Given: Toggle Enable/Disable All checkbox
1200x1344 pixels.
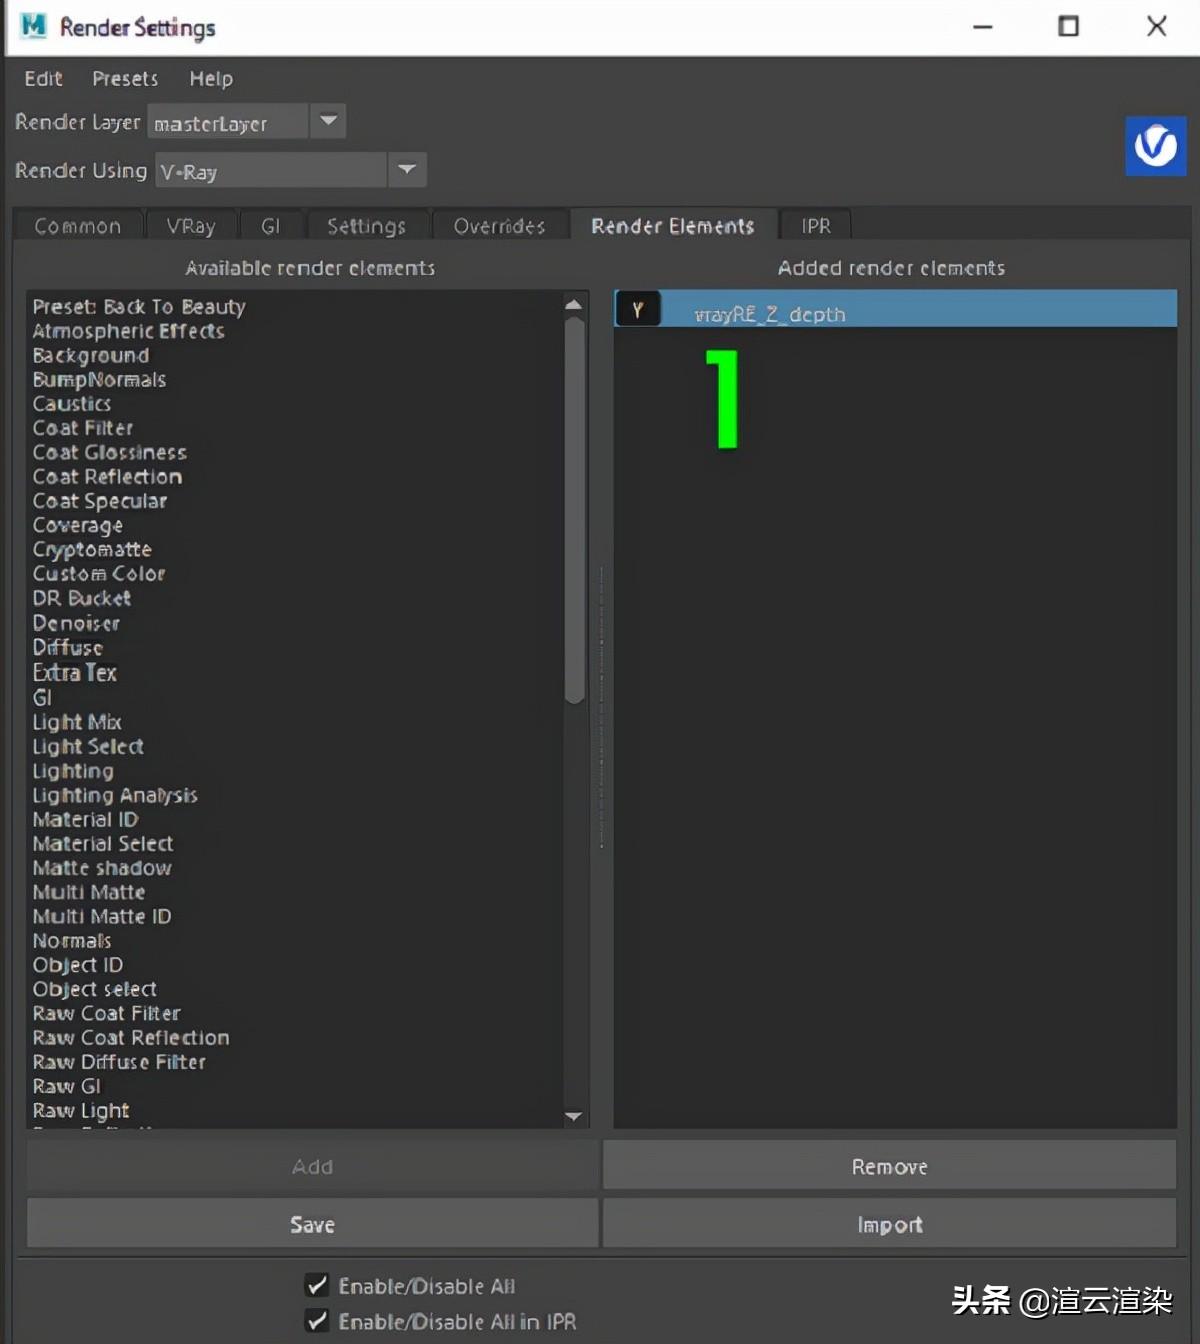Looking at the screenshot, I should point(317,1285).
